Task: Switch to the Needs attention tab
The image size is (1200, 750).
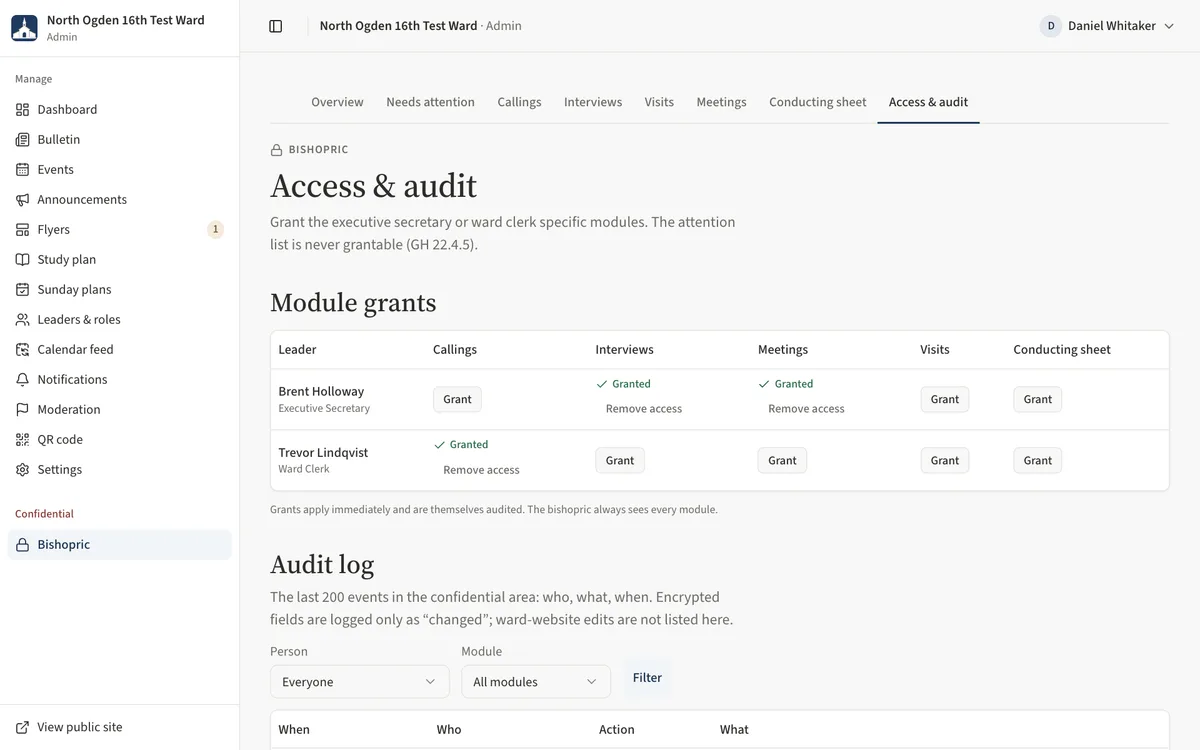Action: (x=430, y=102)
